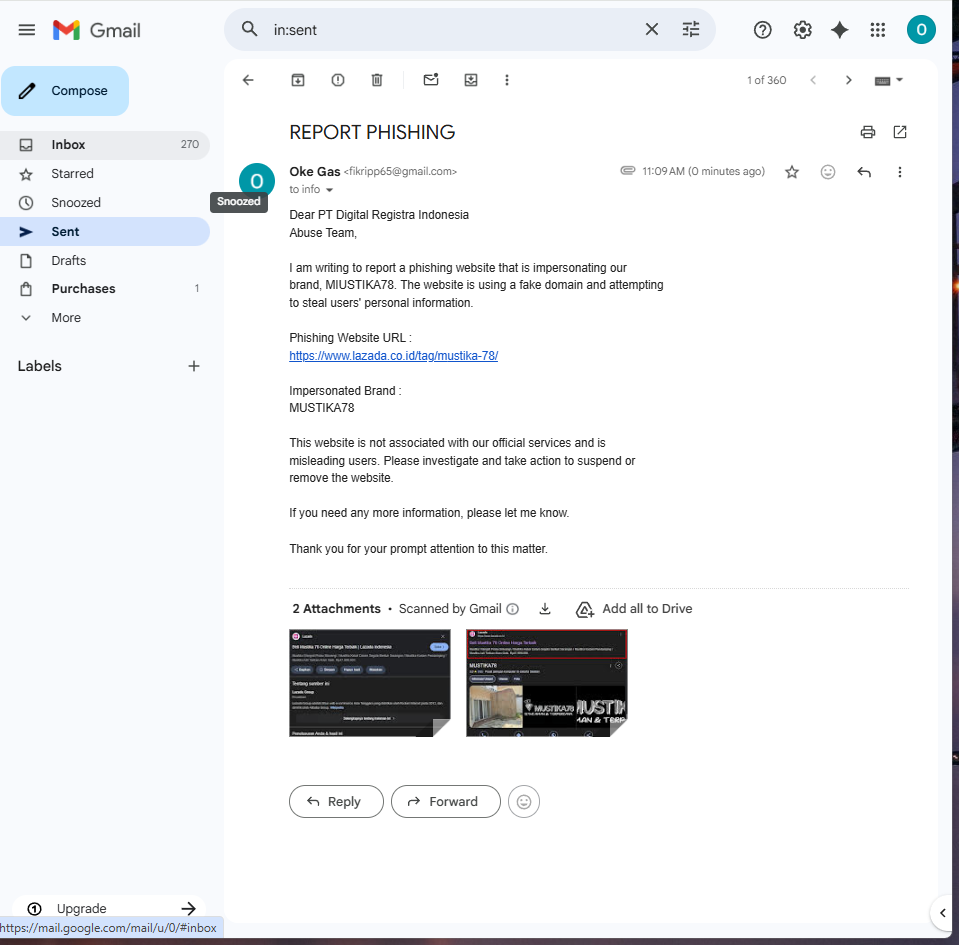
Task: Show search options filter icon
Action: (x=691, y=29)
